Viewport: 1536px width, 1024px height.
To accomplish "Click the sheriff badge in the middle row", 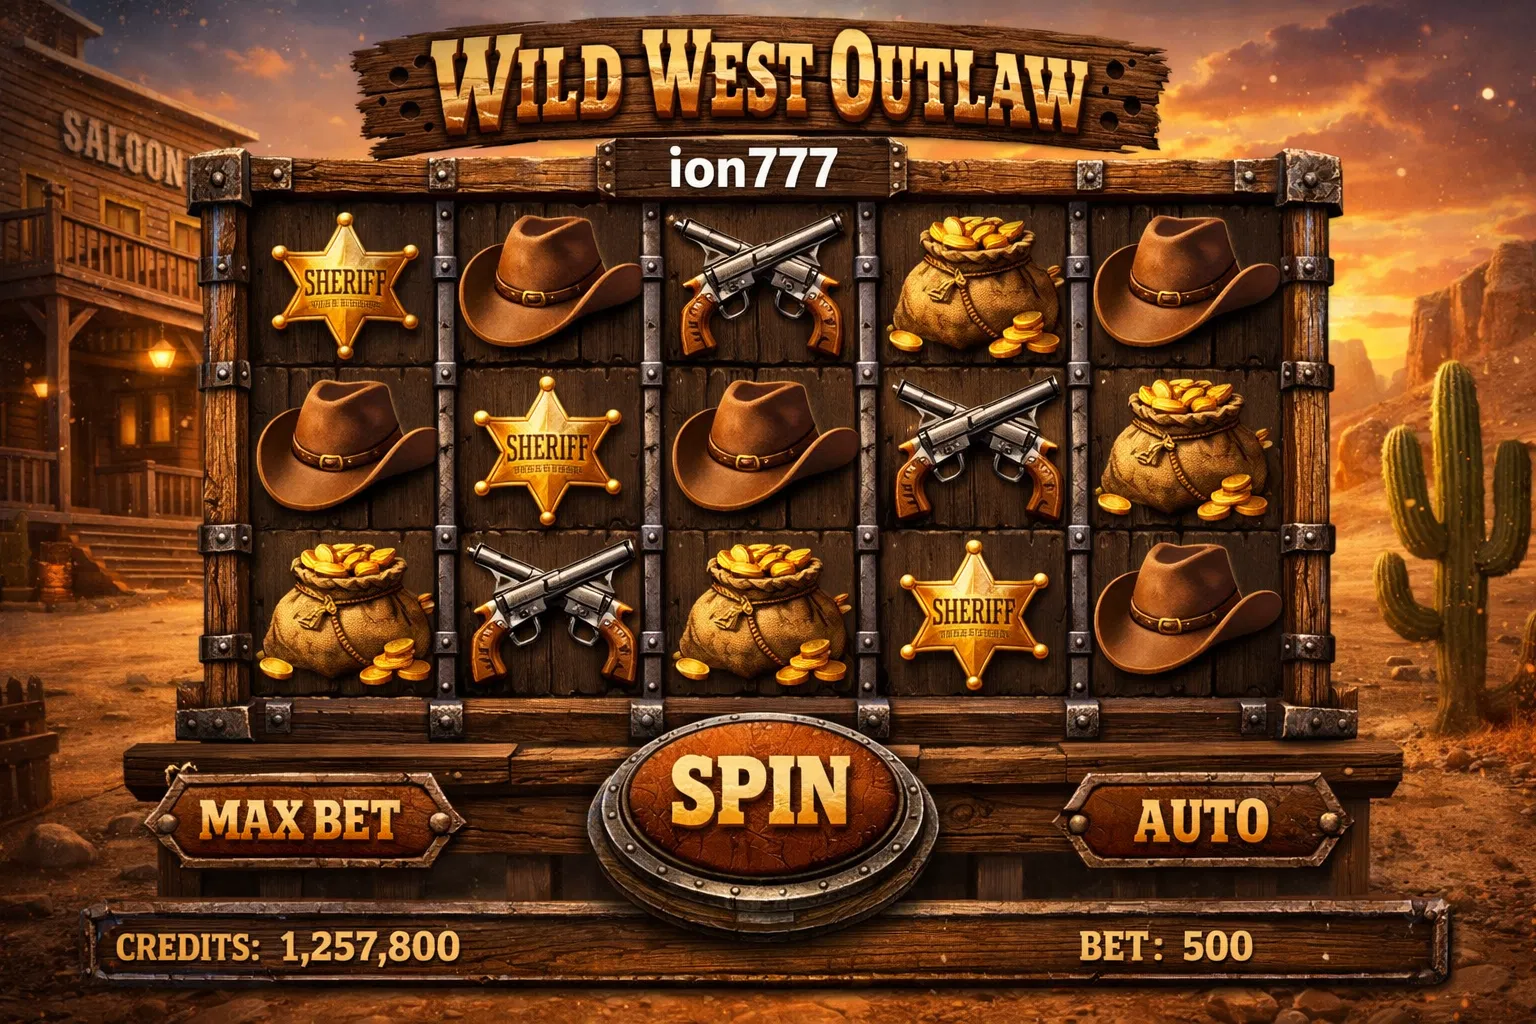I will 545,450.
